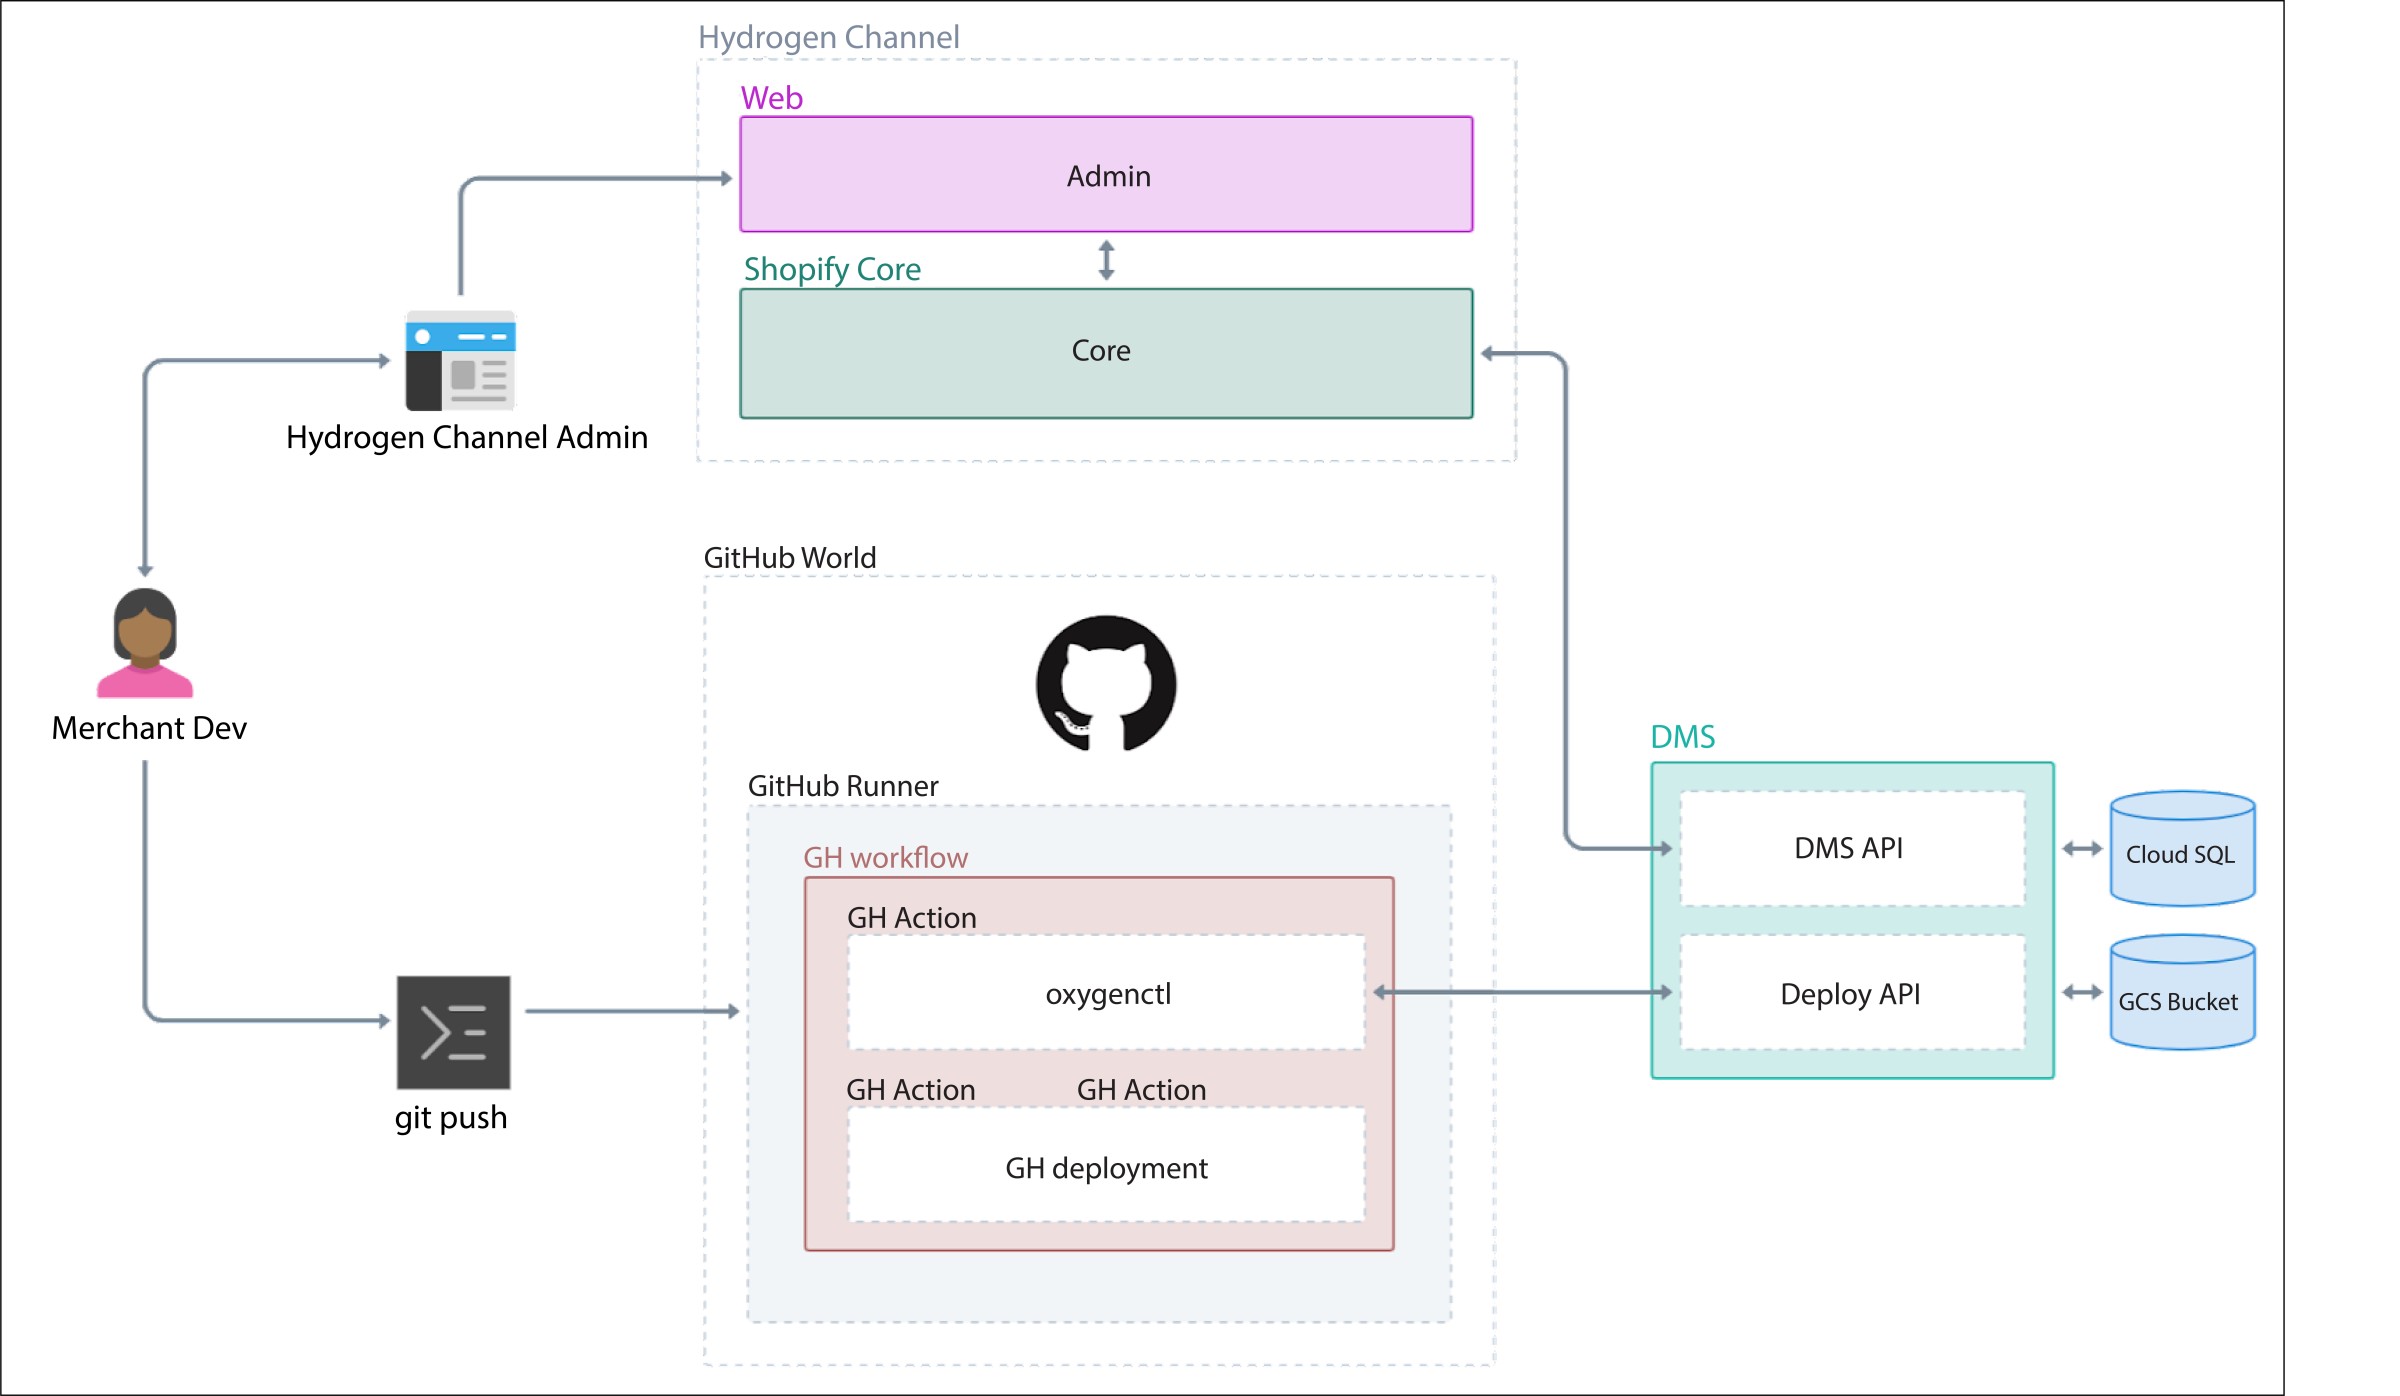
Task: Select the Merchant Dev person icon
Action: (145, 643)
